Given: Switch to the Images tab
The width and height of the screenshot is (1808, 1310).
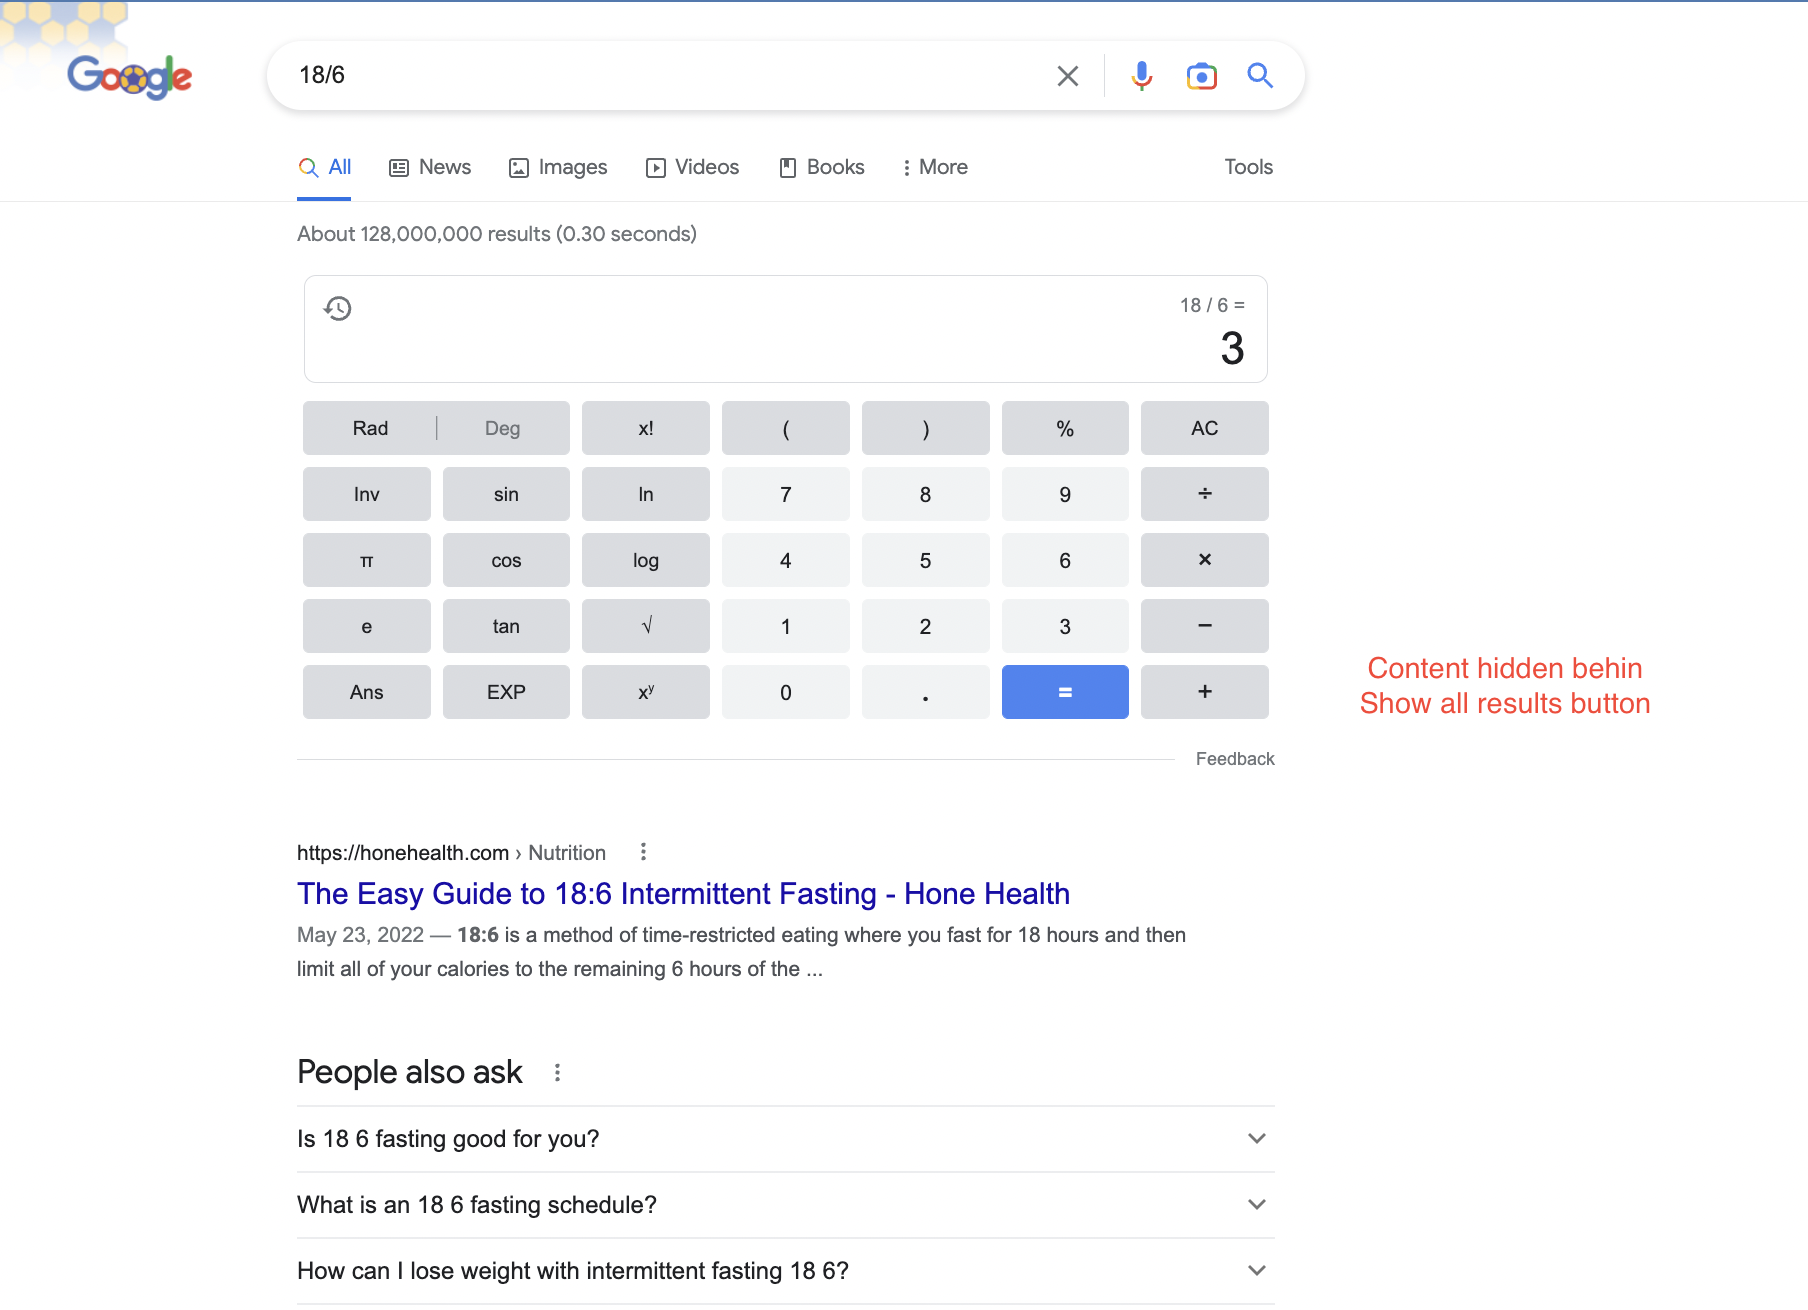Looking at the screenshot, I should (557, 167).
